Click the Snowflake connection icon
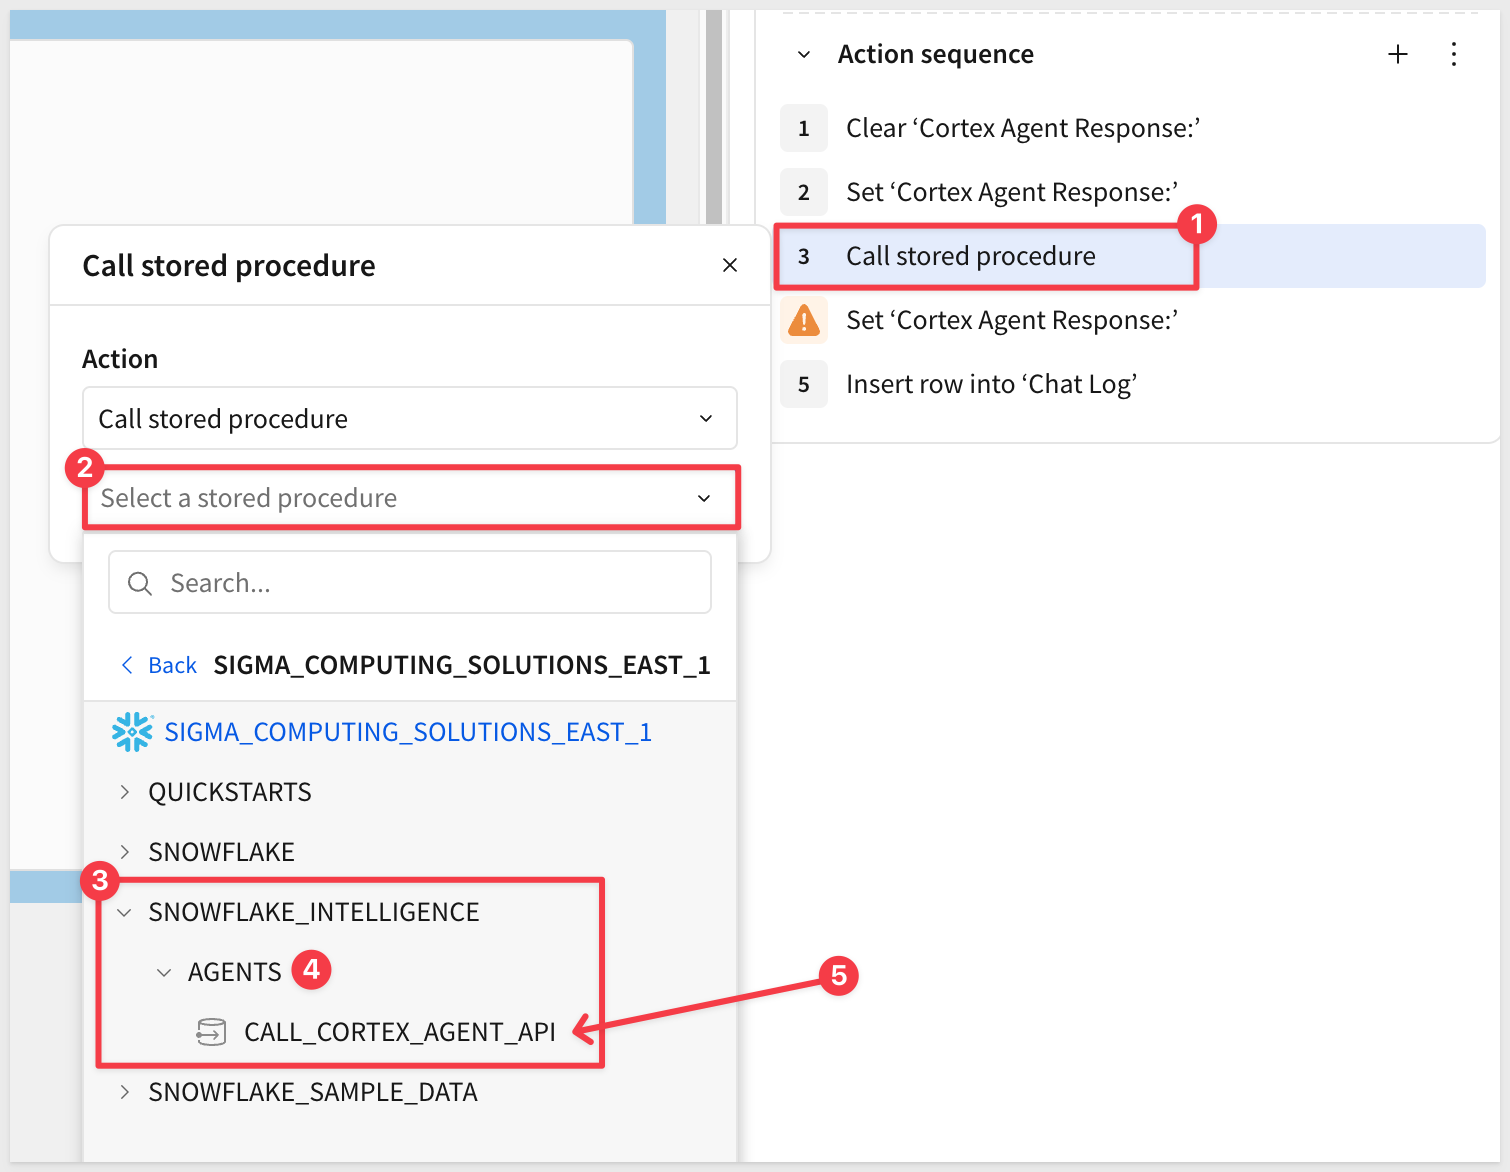The height and width of the screenshot is (1172, 1510). (x=132, y=732)
